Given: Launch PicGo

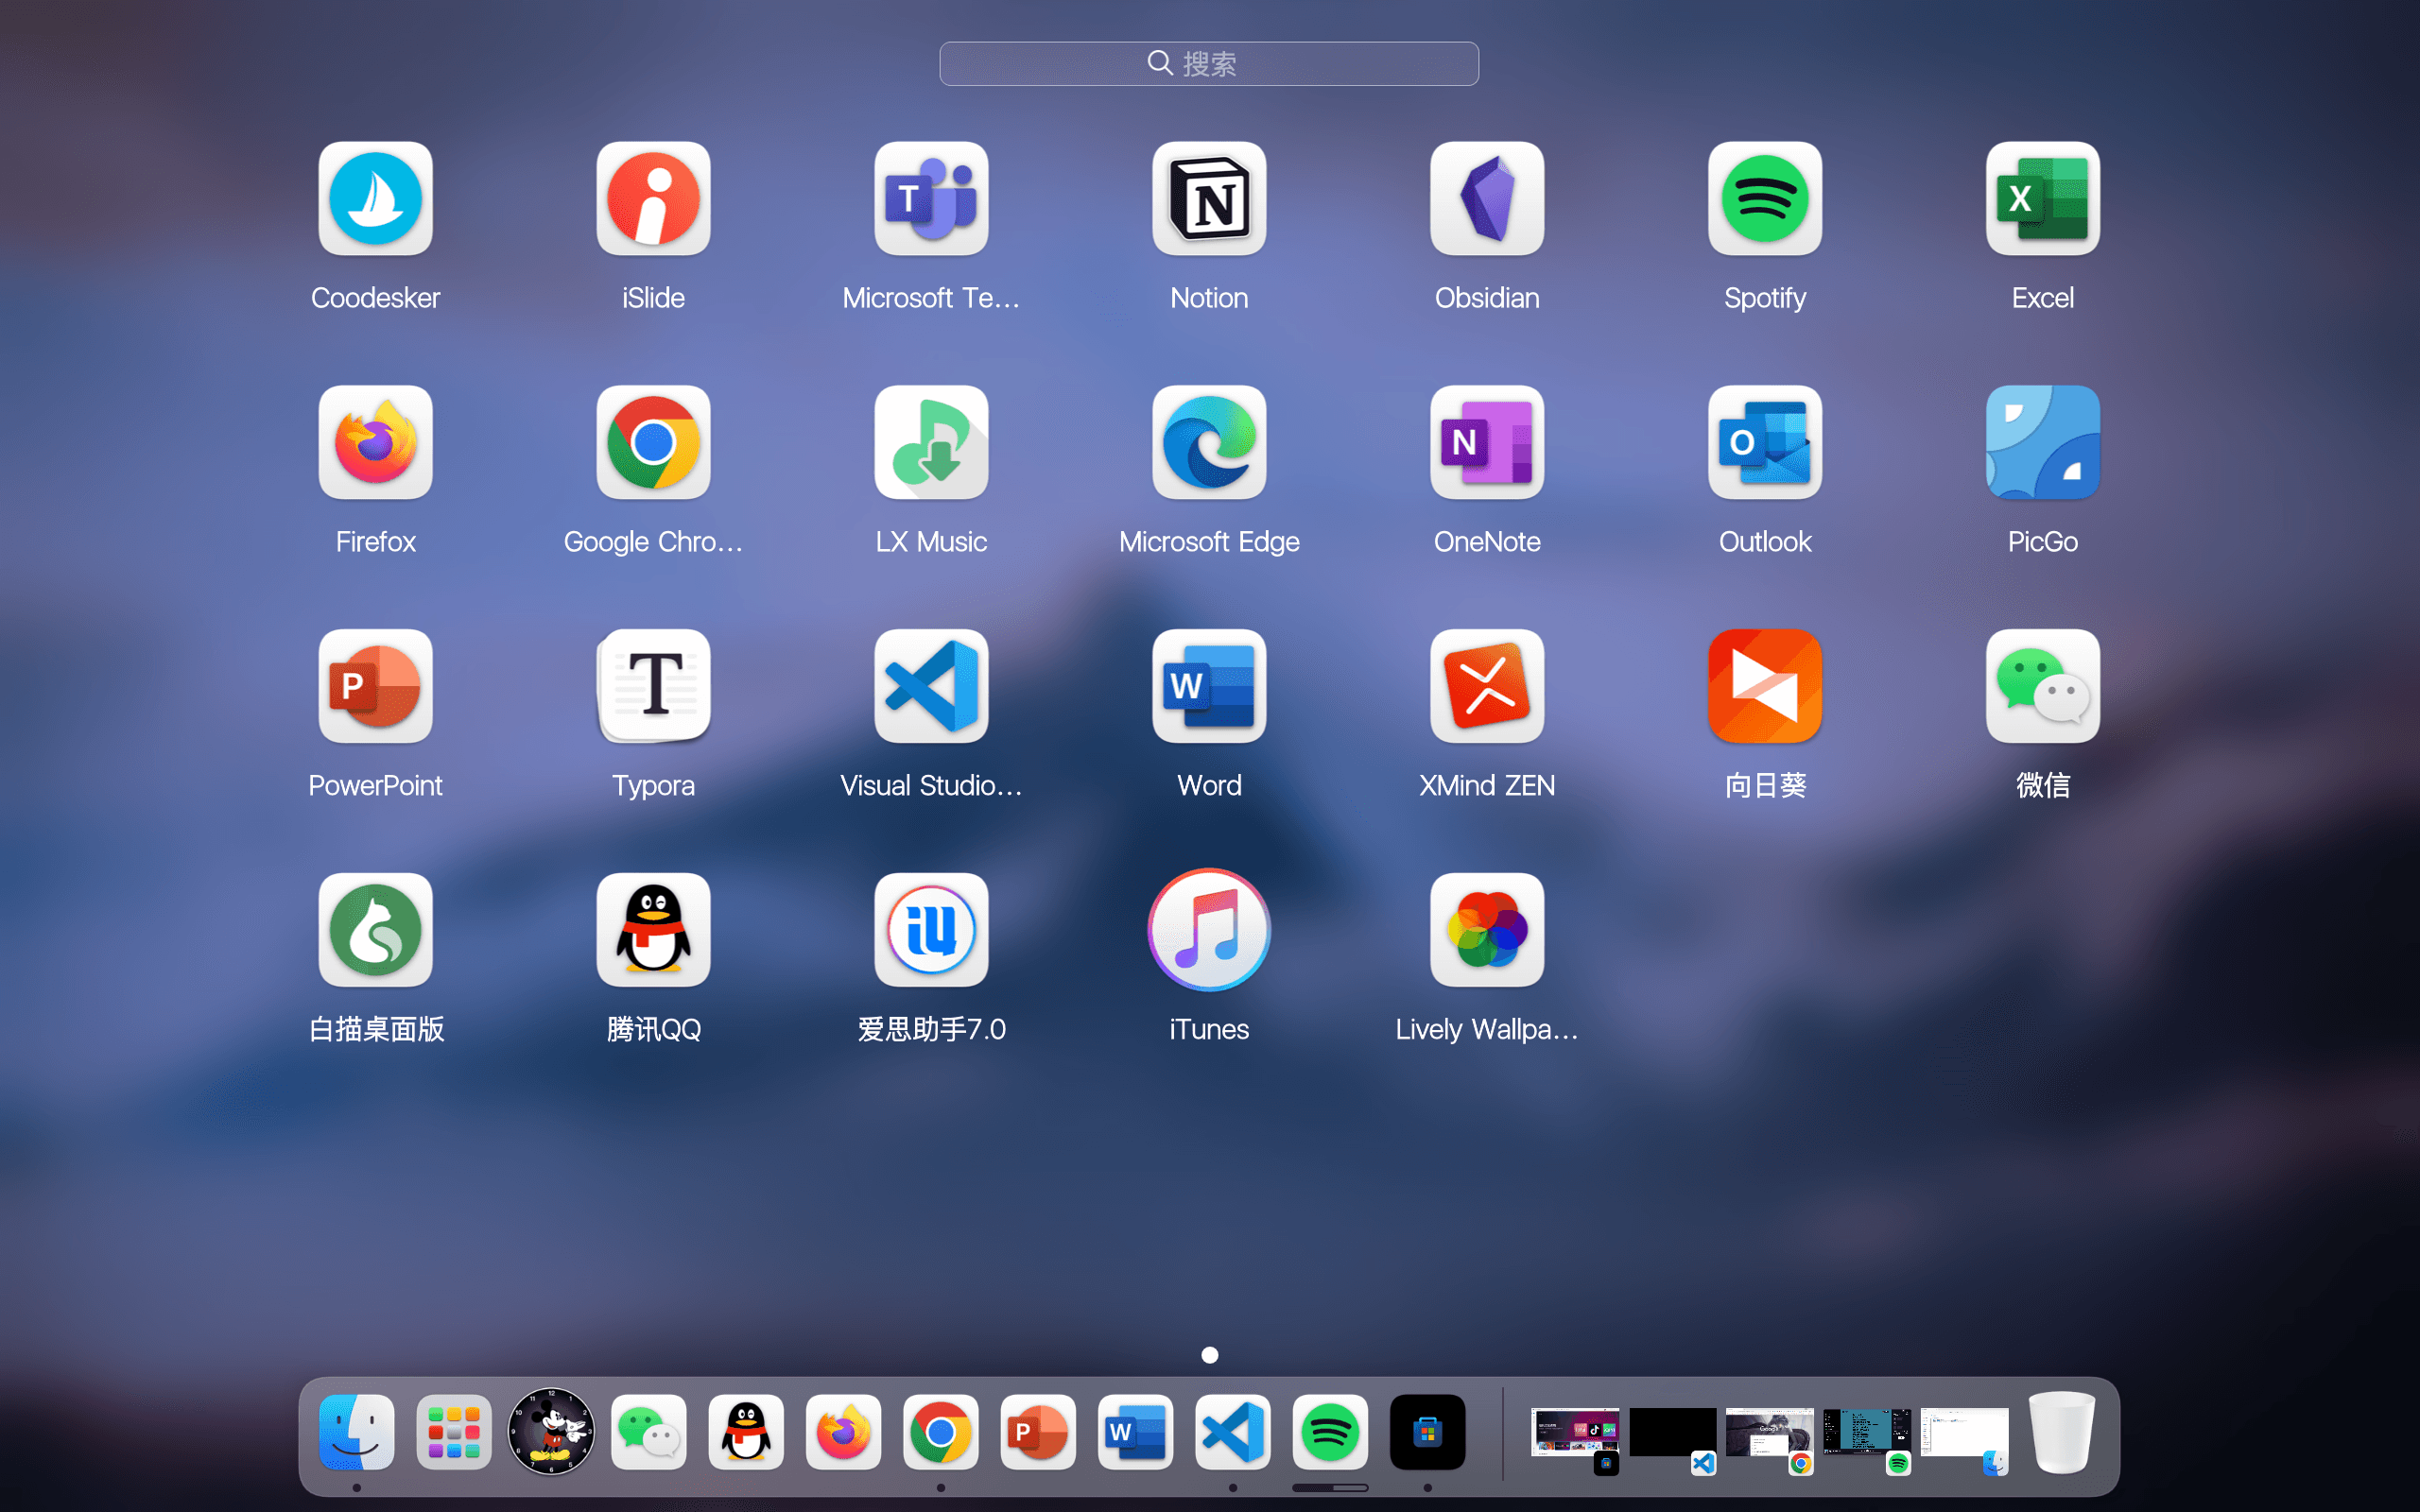Looking at the screenshot, I should click(x=2043, y=442).
